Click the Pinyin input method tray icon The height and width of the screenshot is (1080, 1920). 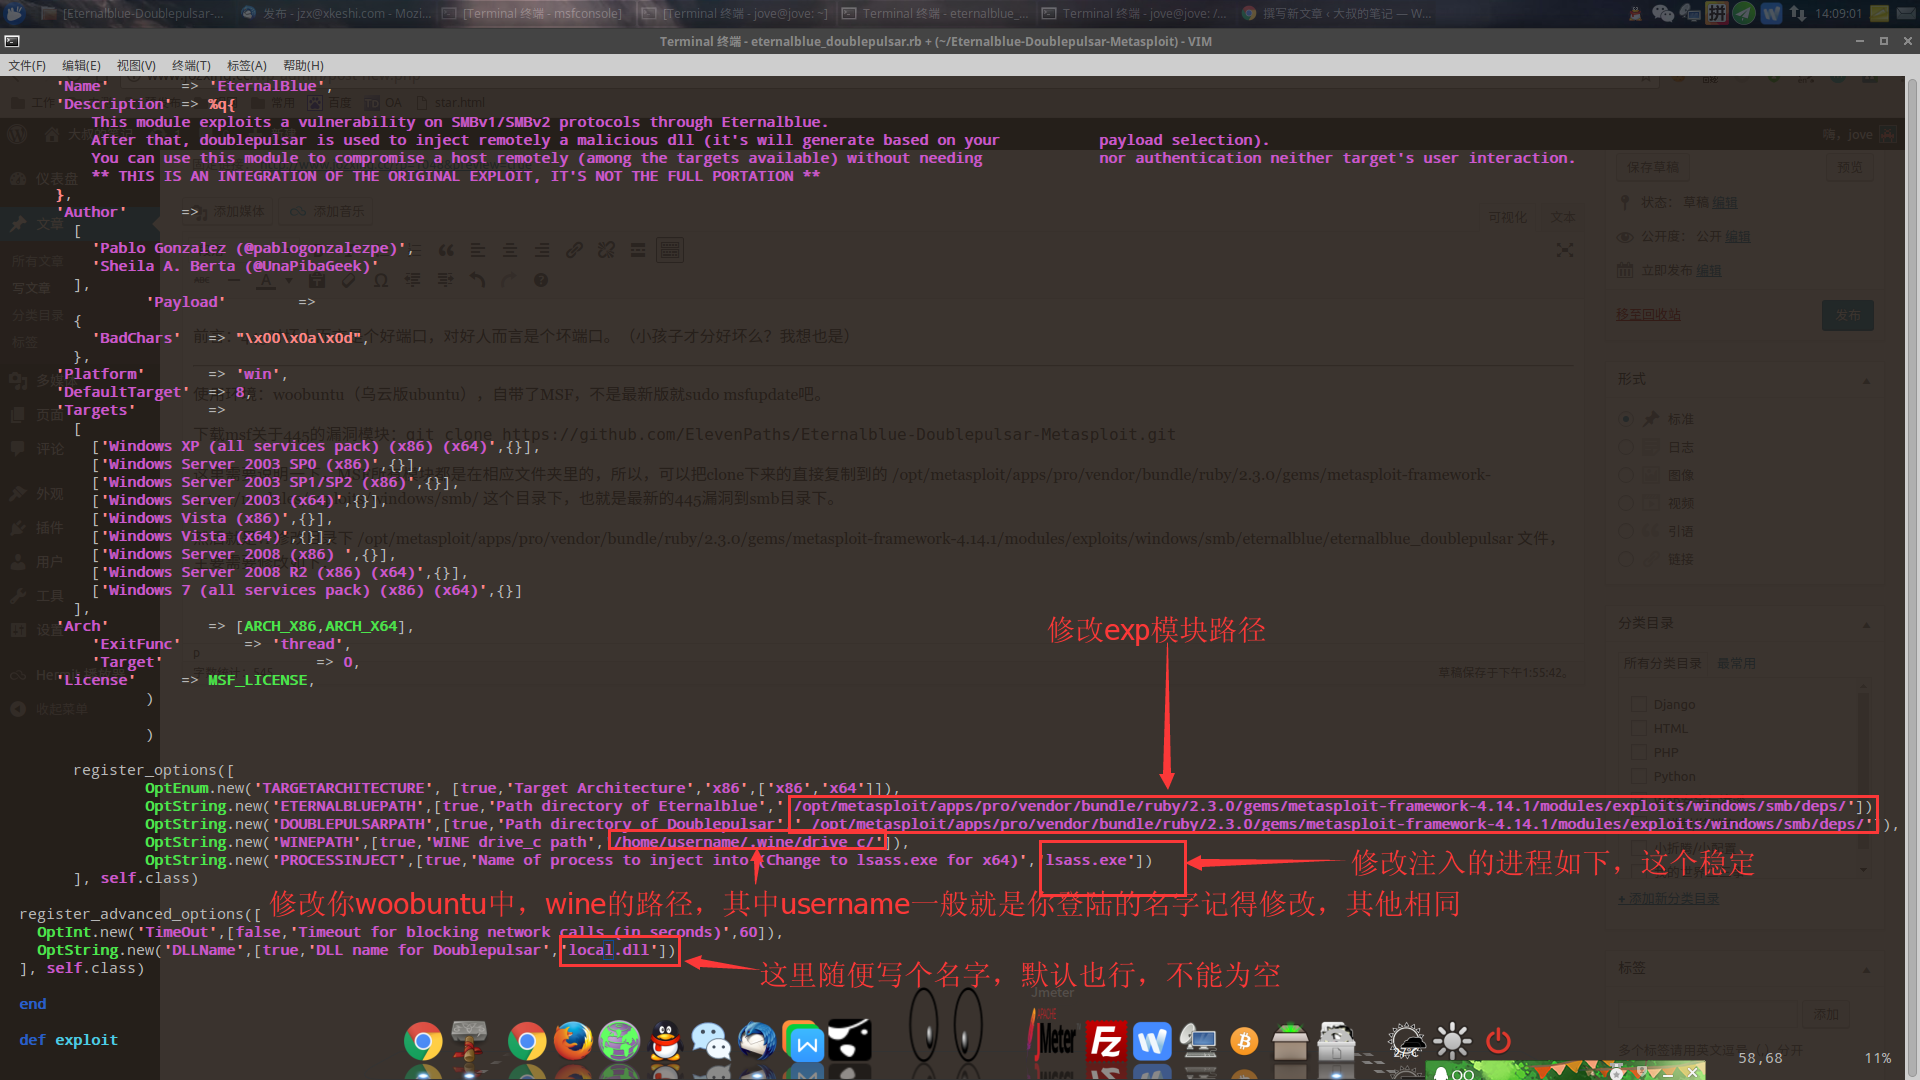1717,13
